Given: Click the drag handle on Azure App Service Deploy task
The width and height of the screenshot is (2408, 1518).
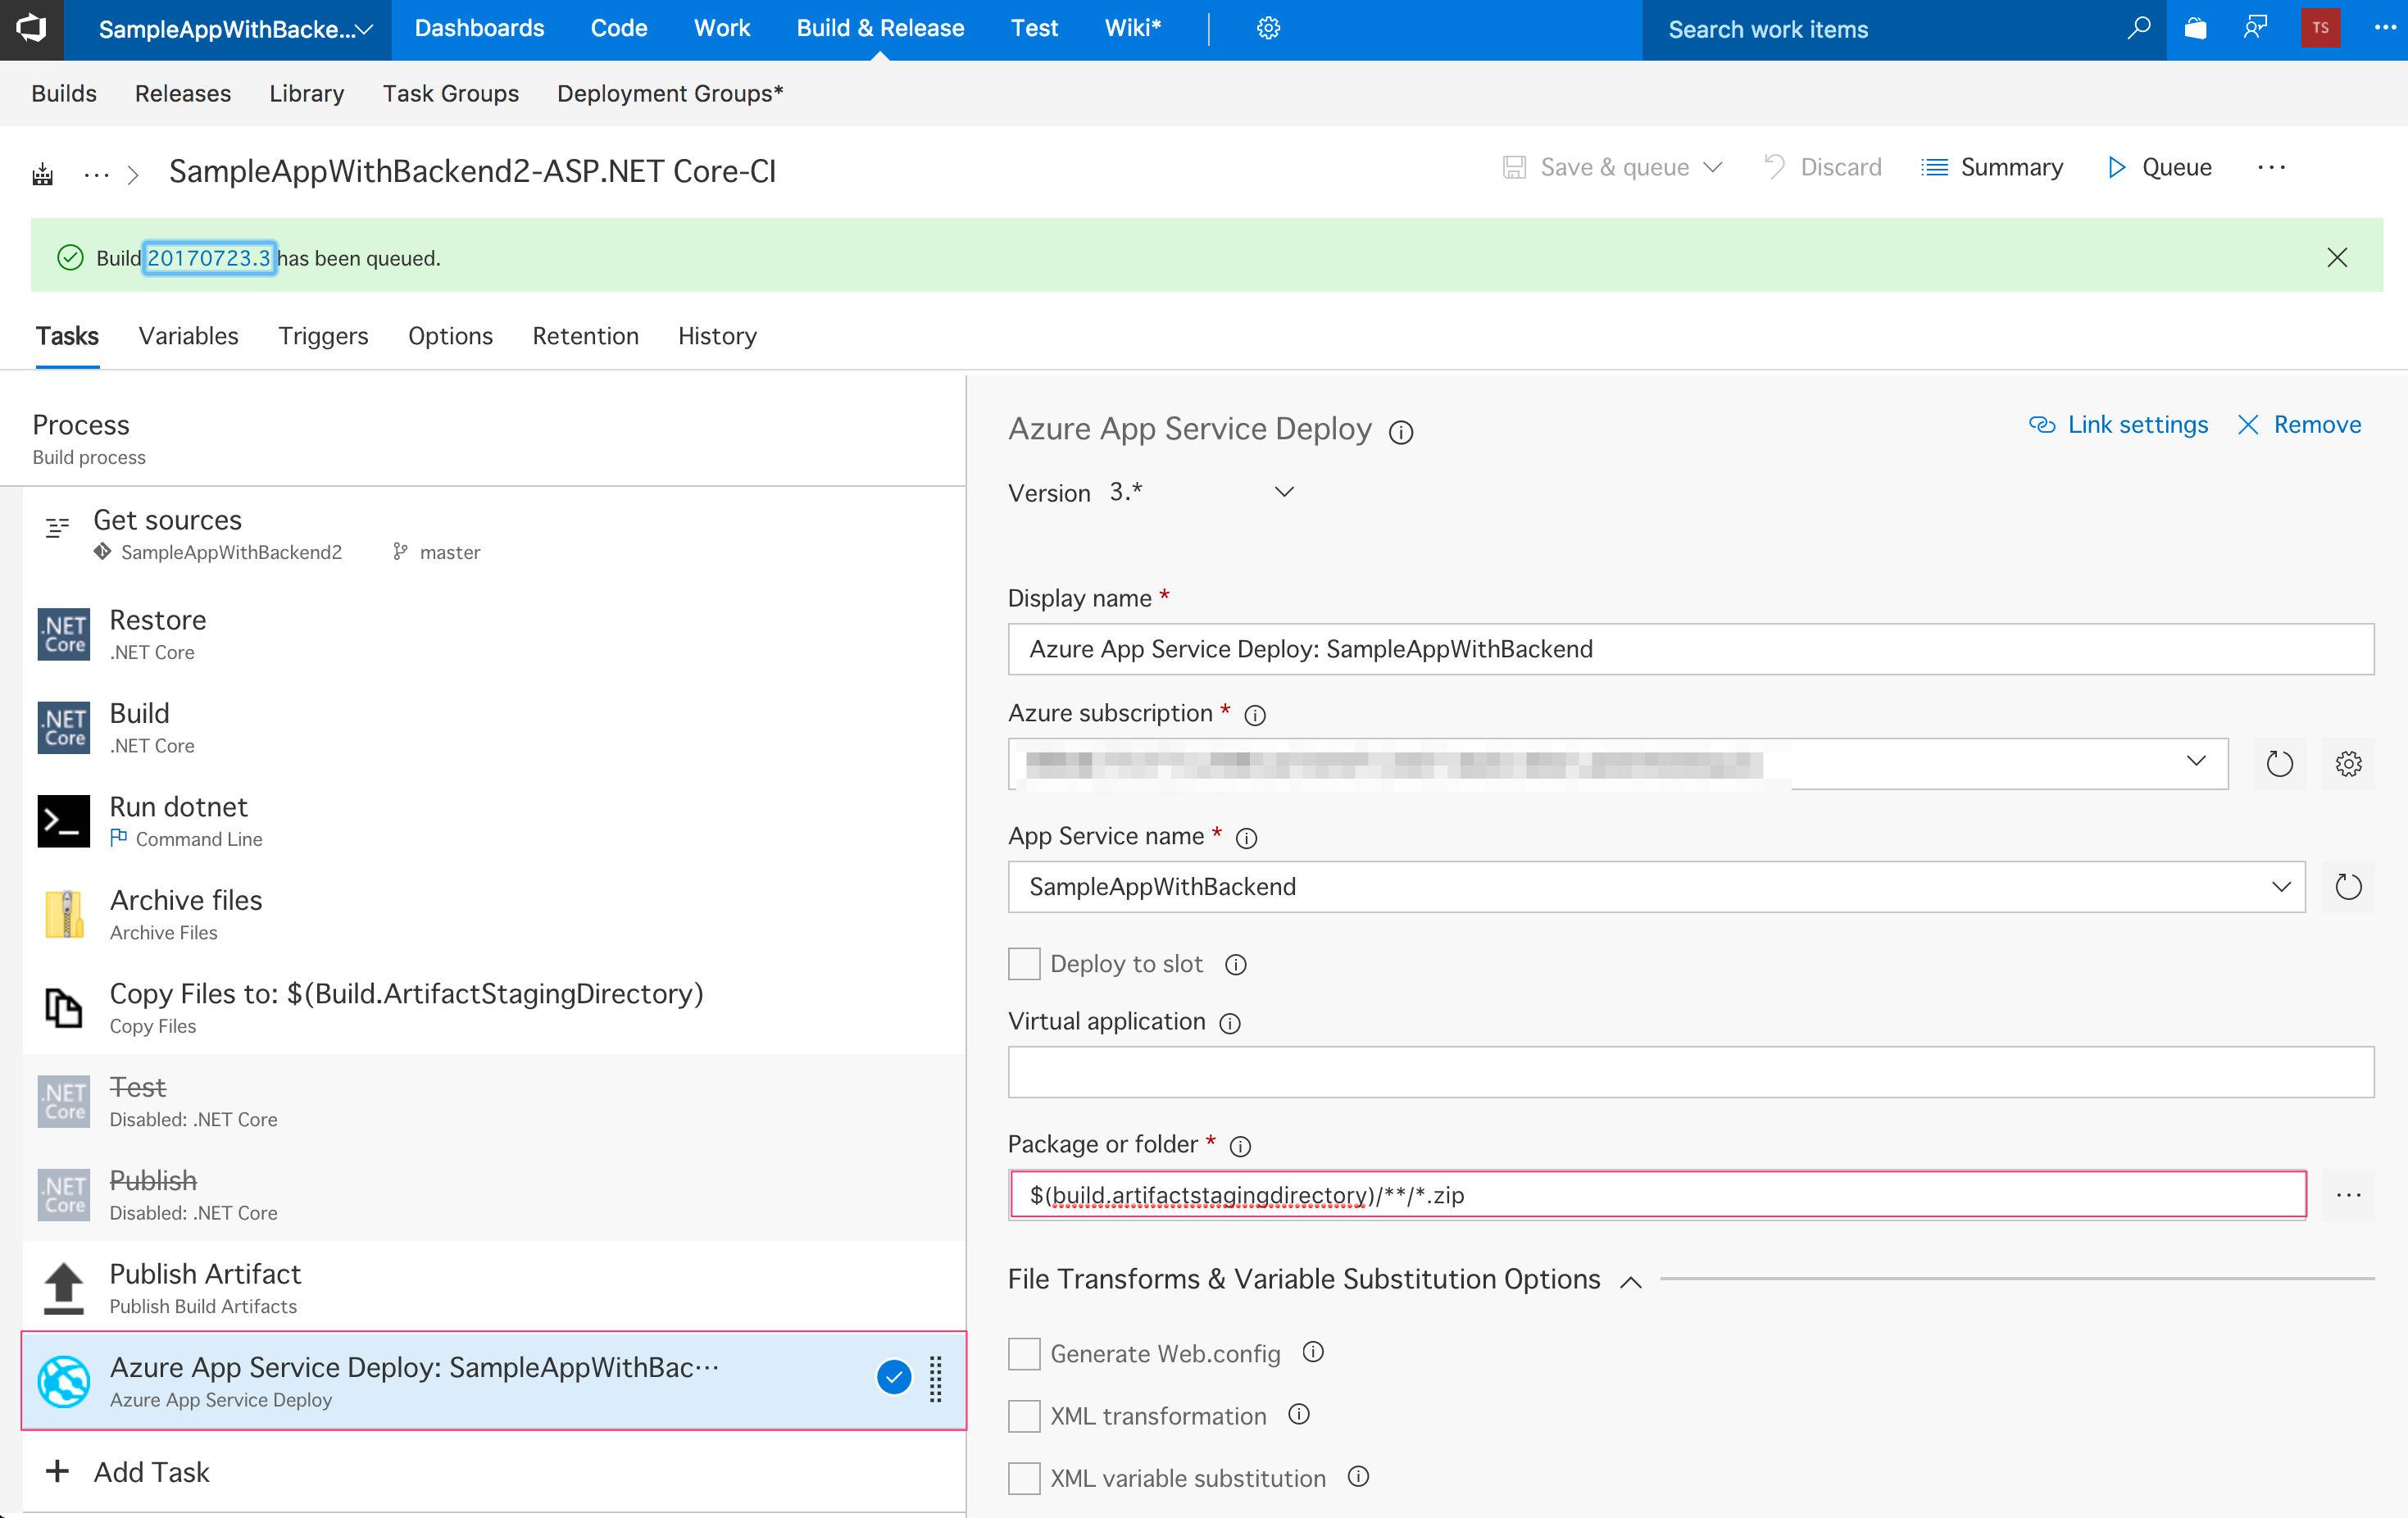Looking at the screenshot, I should tap(936, 1380).
